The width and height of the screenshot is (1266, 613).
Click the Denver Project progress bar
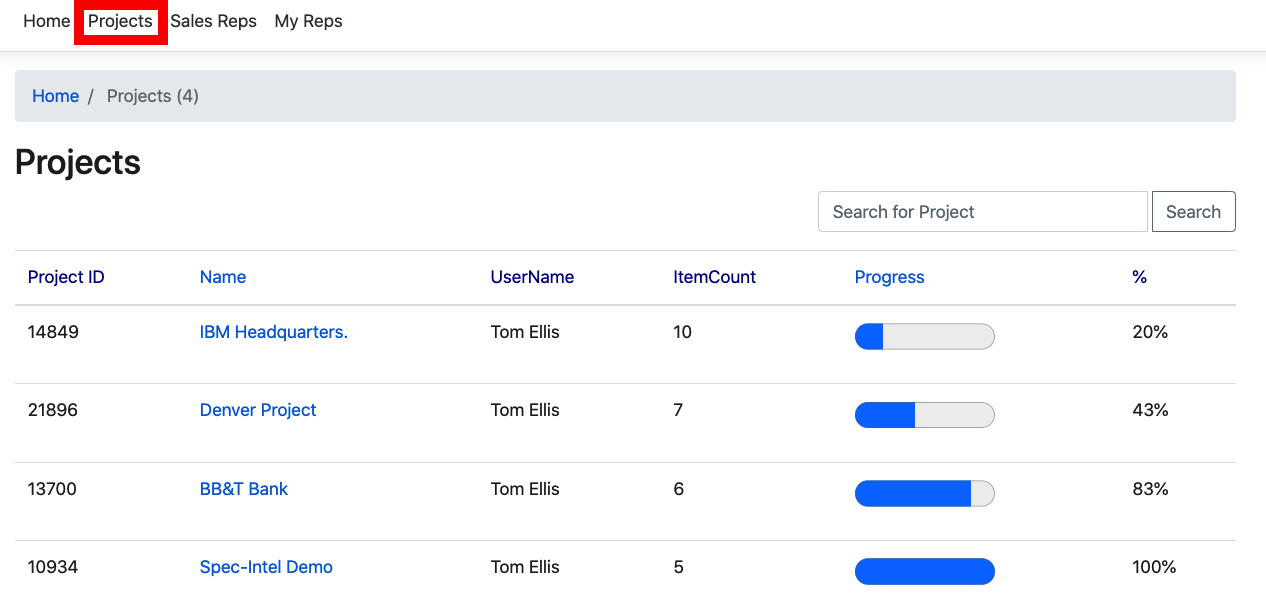[x=924, y=415]
